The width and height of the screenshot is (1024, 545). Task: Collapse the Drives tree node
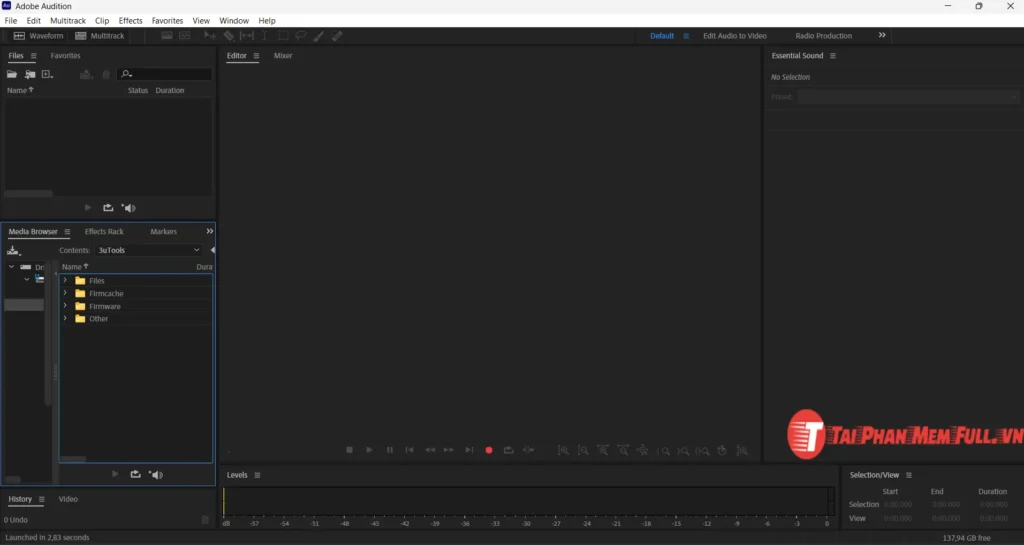(11, 267)
